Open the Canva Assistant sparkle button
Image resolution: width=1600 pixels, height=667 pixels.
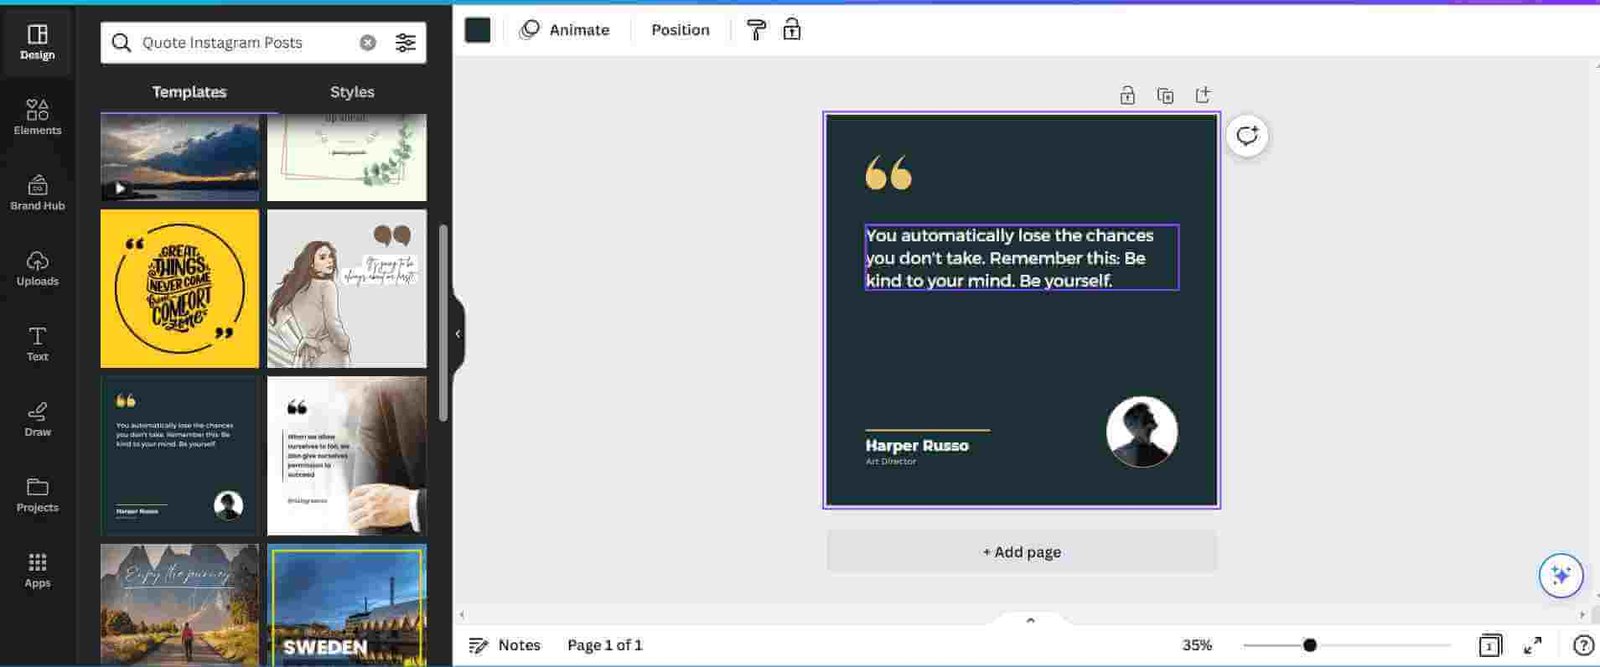(x=1560, y=575)
